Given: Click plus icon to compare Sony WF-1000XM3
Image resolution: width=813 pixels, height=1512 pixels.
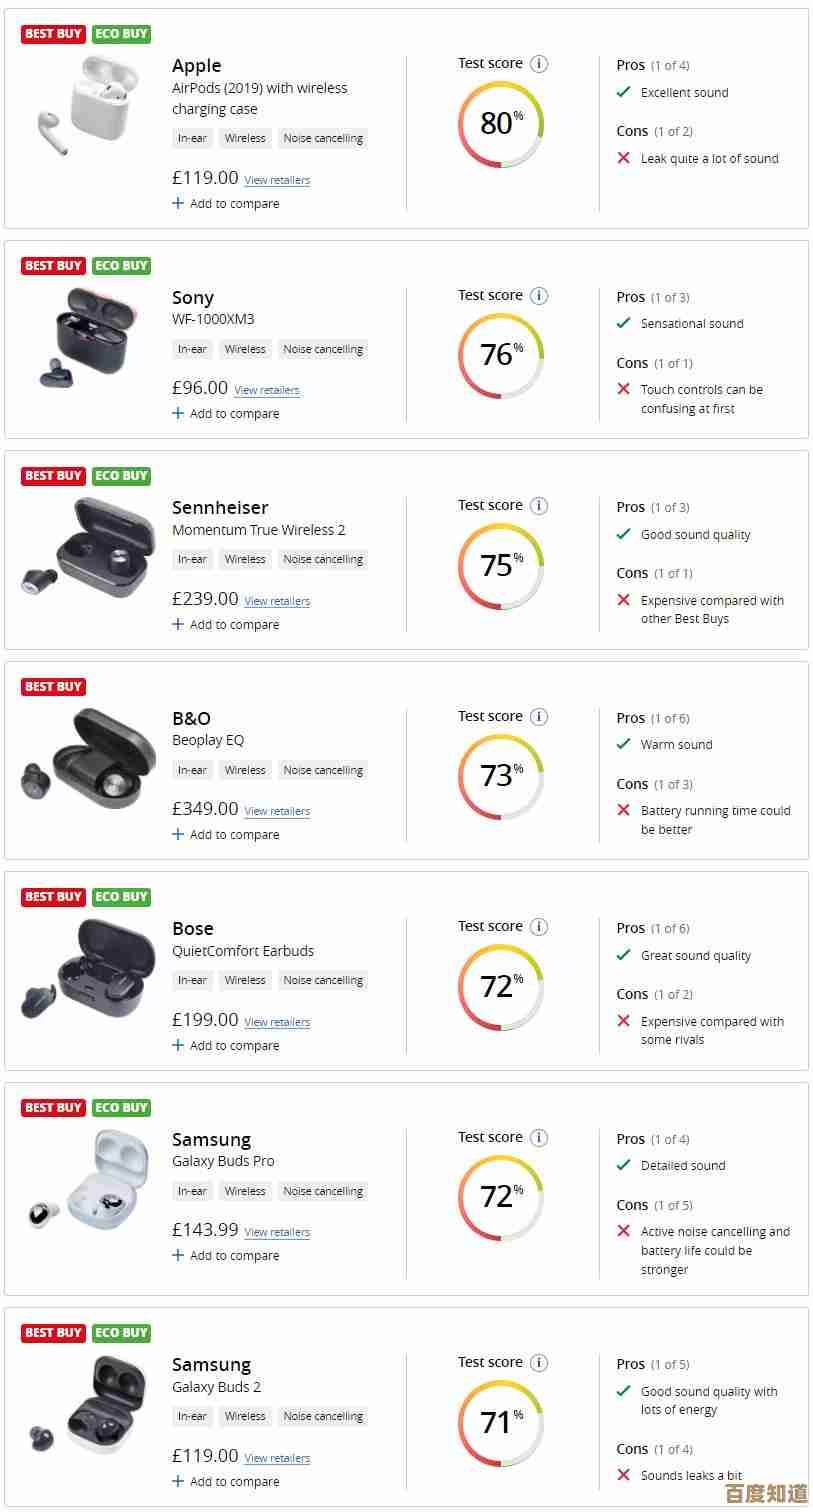Looking at the screenshot, I should coord(178,413).
